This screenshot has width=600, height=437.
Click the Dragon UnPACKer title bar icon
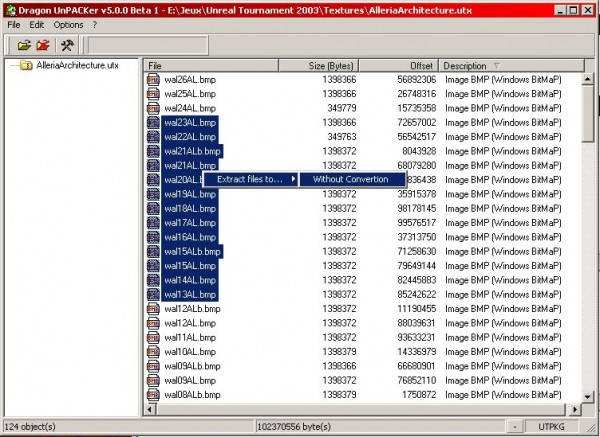[9, 9]
